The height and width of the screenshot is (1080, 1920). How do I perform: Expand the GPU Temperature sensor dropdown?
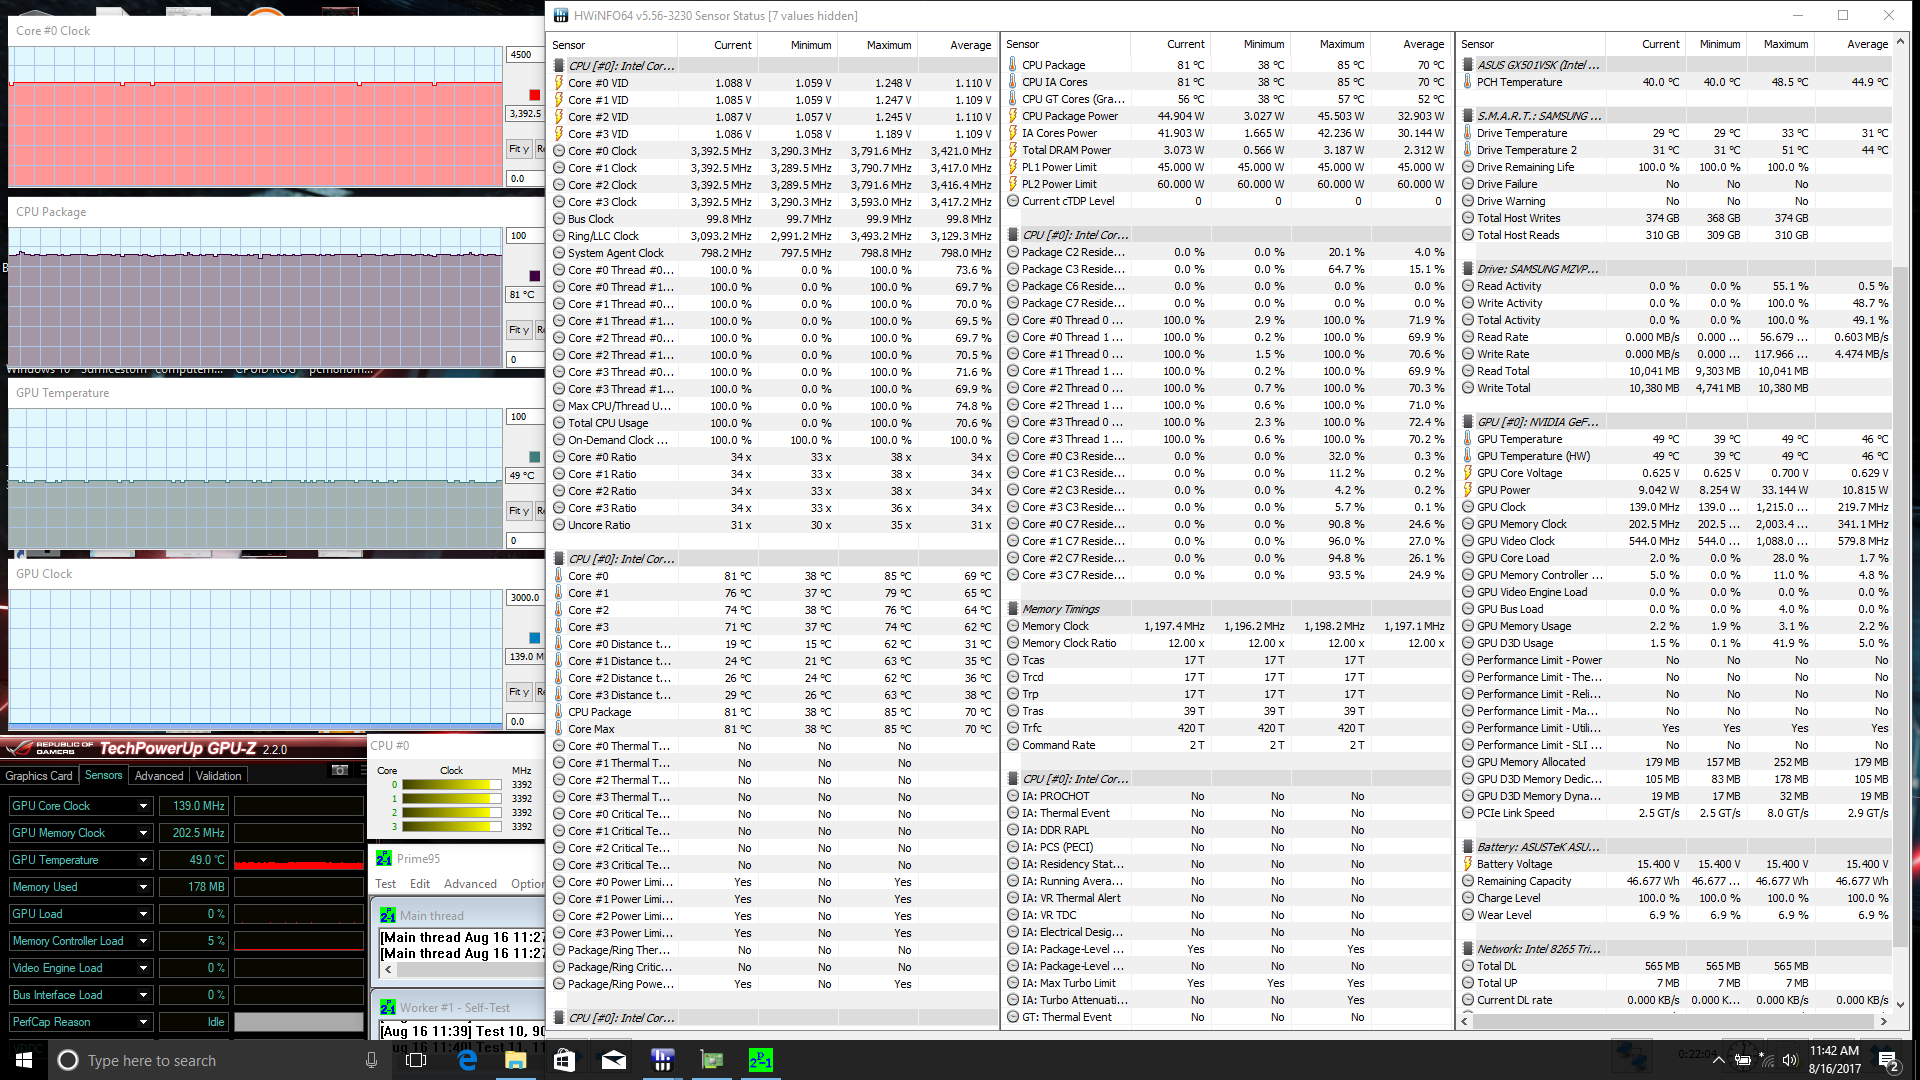point(143,860)
